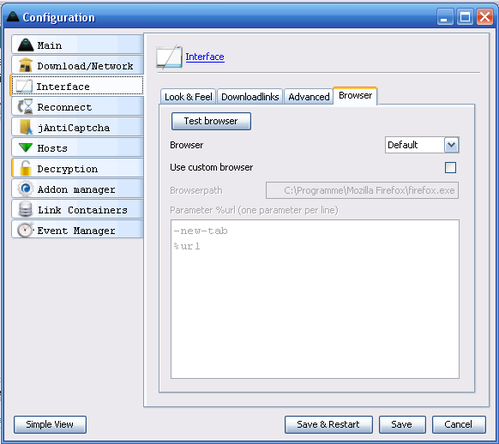Click the green Hosts arrow icon
Viewport: 499px width, 444px height.
(x=25, y=147)
